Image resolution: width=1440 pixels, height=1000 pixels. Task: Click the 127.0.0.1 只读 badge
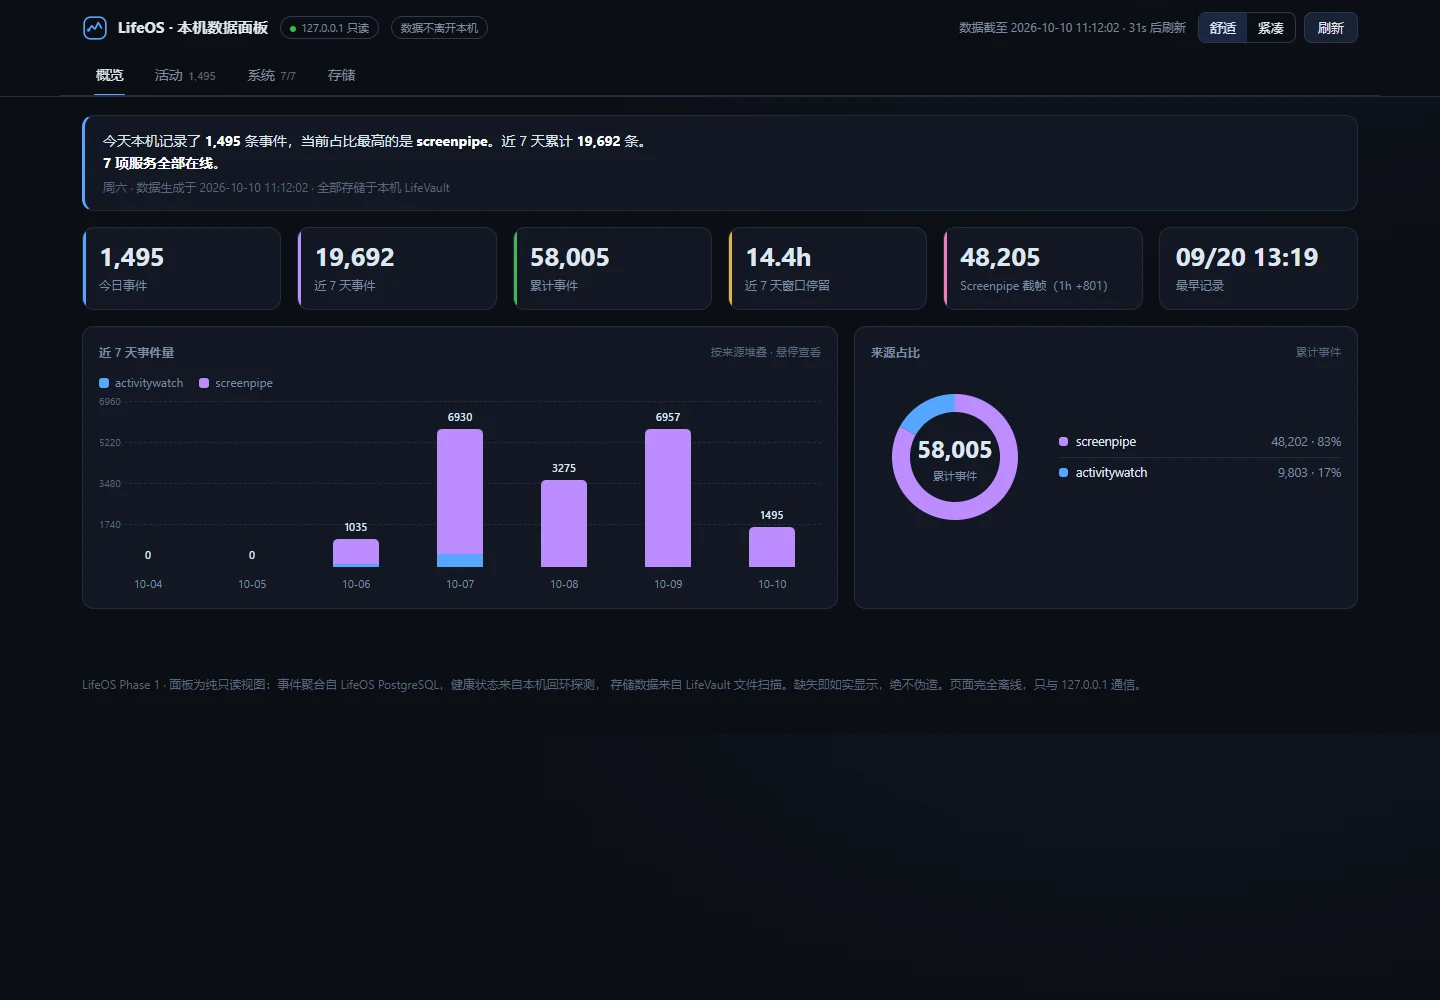click(x=329, y=28)
